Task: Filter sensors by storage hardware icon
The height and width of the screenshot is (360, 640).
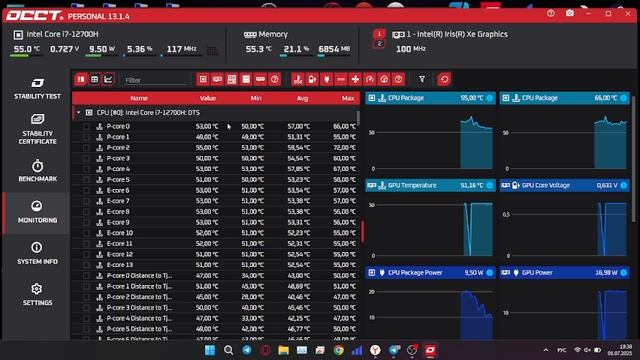Action: (246, 80)
